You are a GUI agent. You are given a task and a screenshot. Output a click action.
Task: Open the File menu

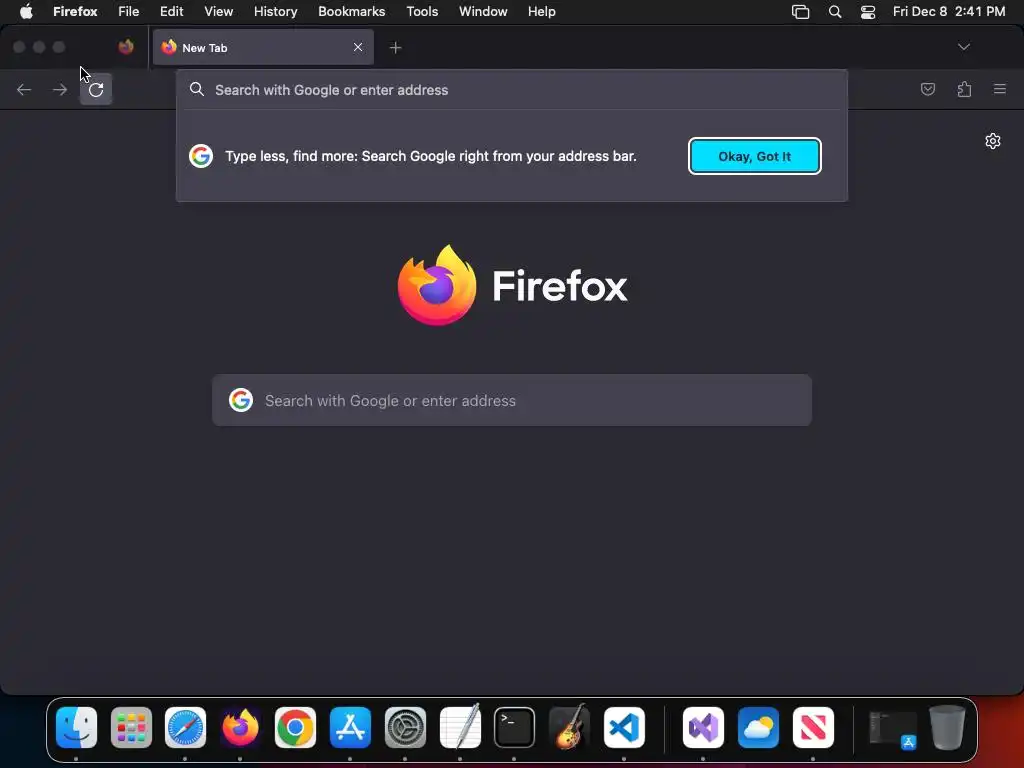(129, 11)
